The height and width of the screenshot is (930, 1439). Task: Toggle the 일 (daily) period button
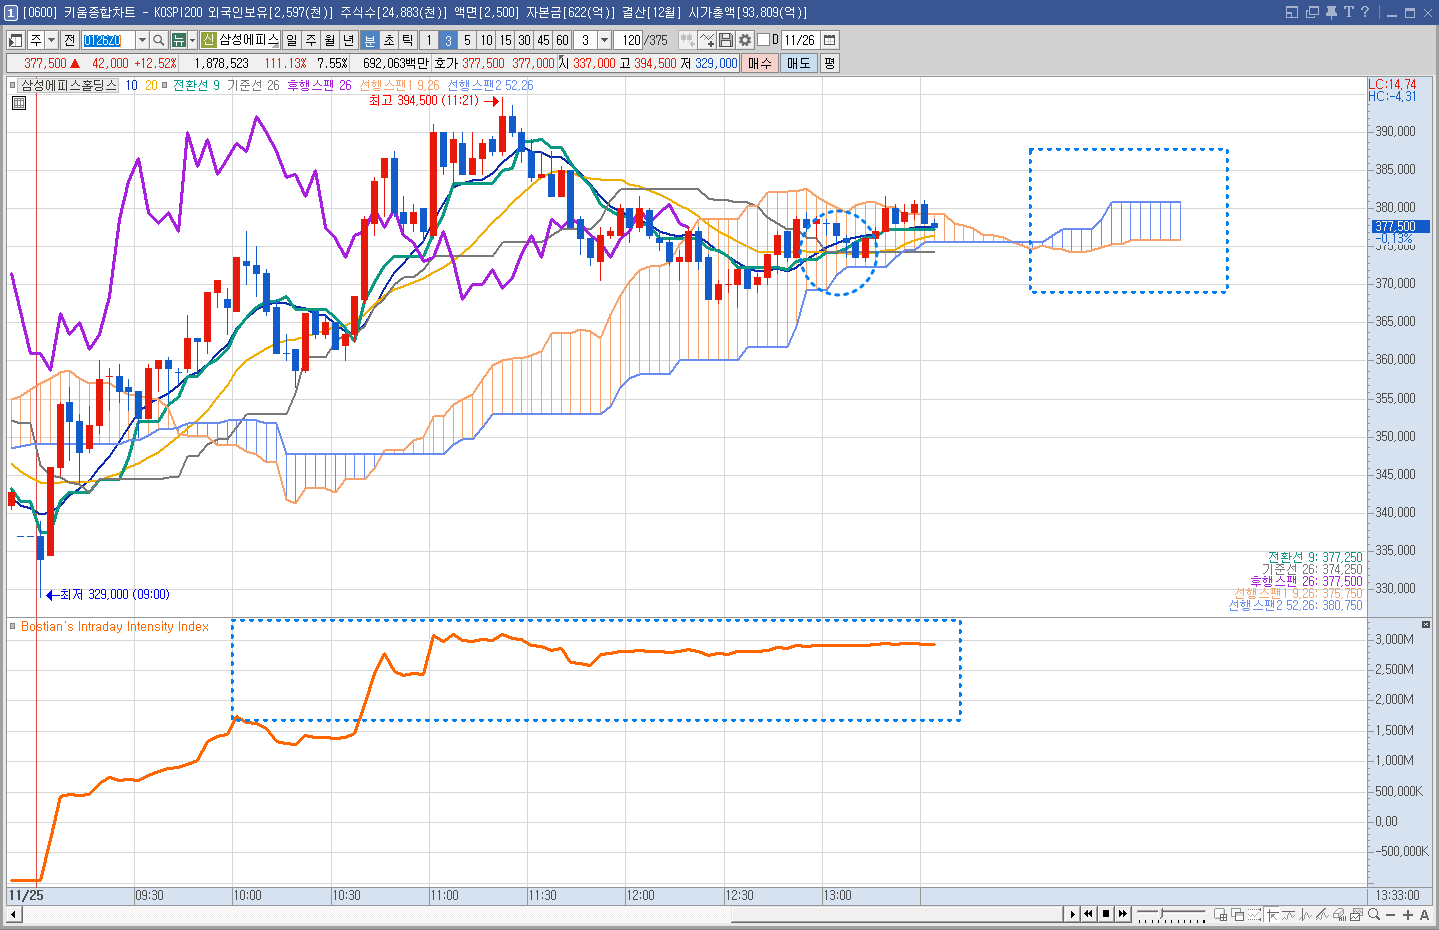click(x=291, y=40)
